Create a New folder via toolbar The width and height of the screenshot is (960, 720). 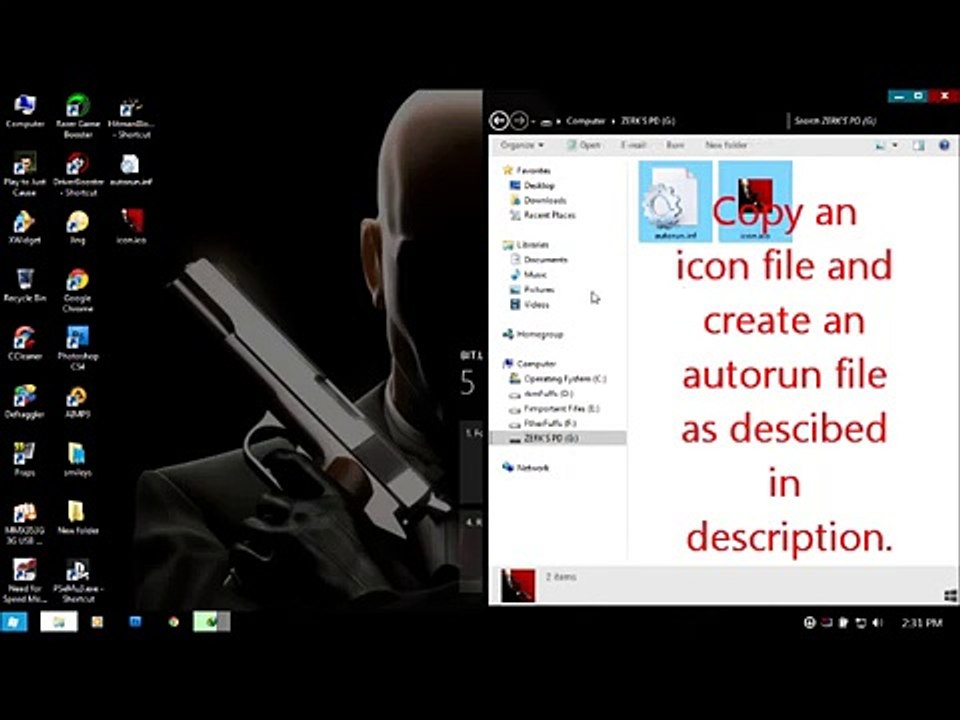(x=726, y=145)
